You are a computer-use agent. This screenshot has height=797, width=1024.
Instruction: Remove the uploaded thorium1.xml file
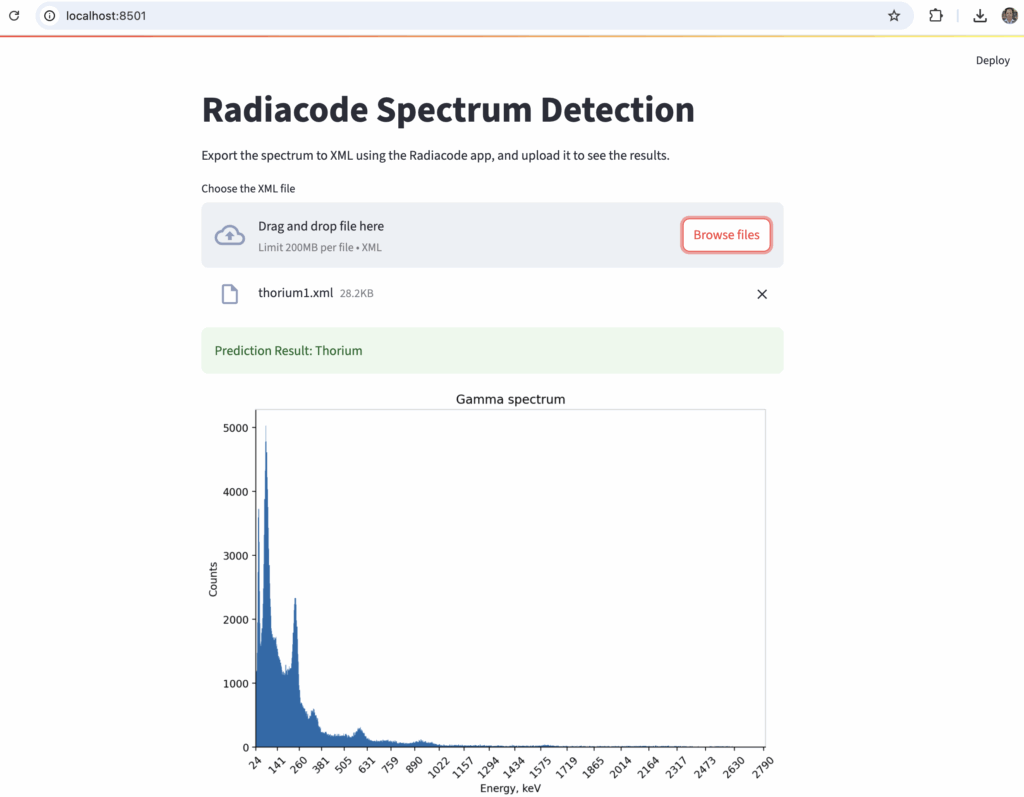[x=762, y=294]
